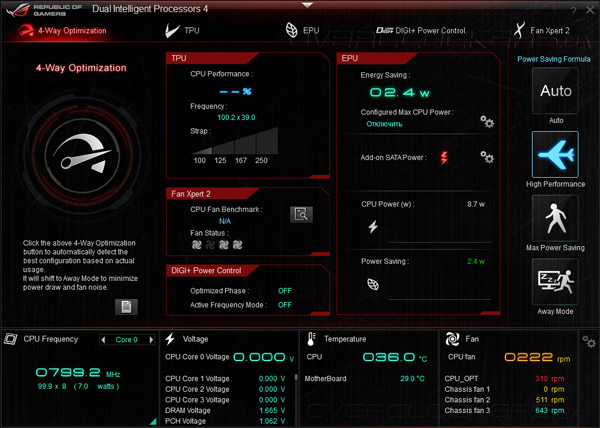Open Add-on SATA Power settings gears

tap(487, 157)
